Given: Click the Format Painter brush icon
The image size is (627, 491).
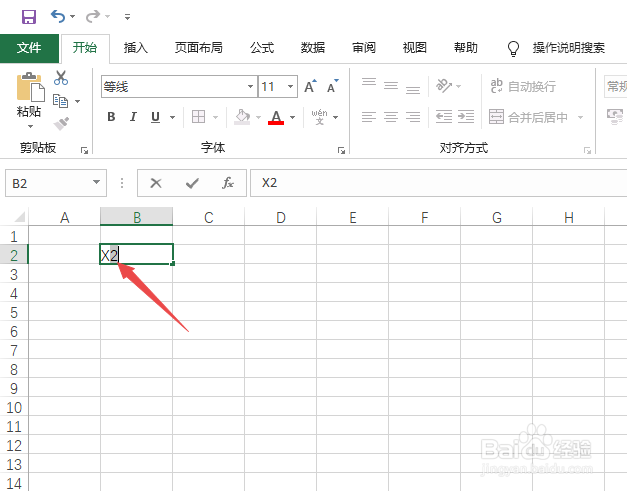Looking at the screenshot, I should [x=61, y=124].
